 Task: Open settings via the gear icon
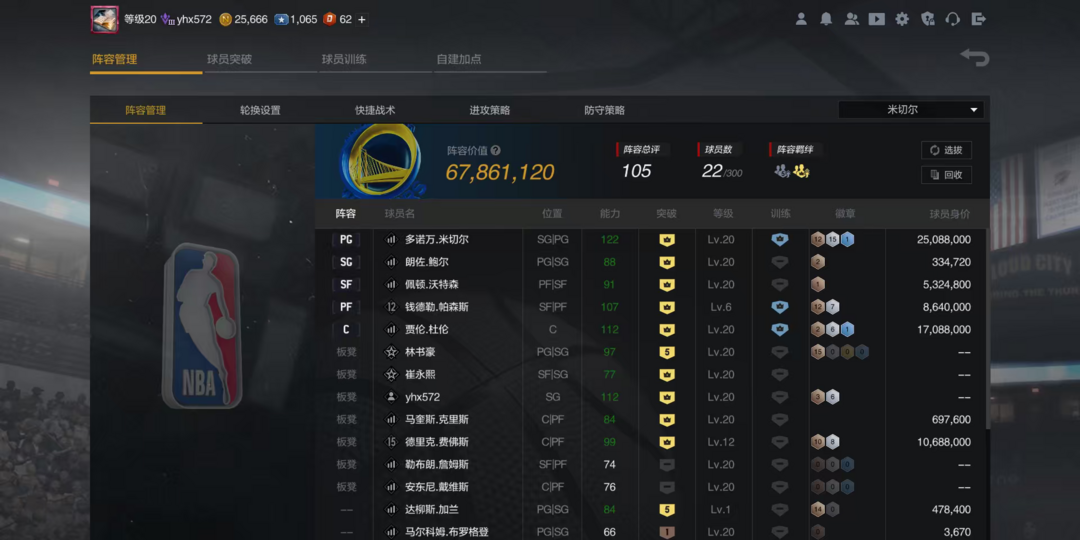pos(902,19)
